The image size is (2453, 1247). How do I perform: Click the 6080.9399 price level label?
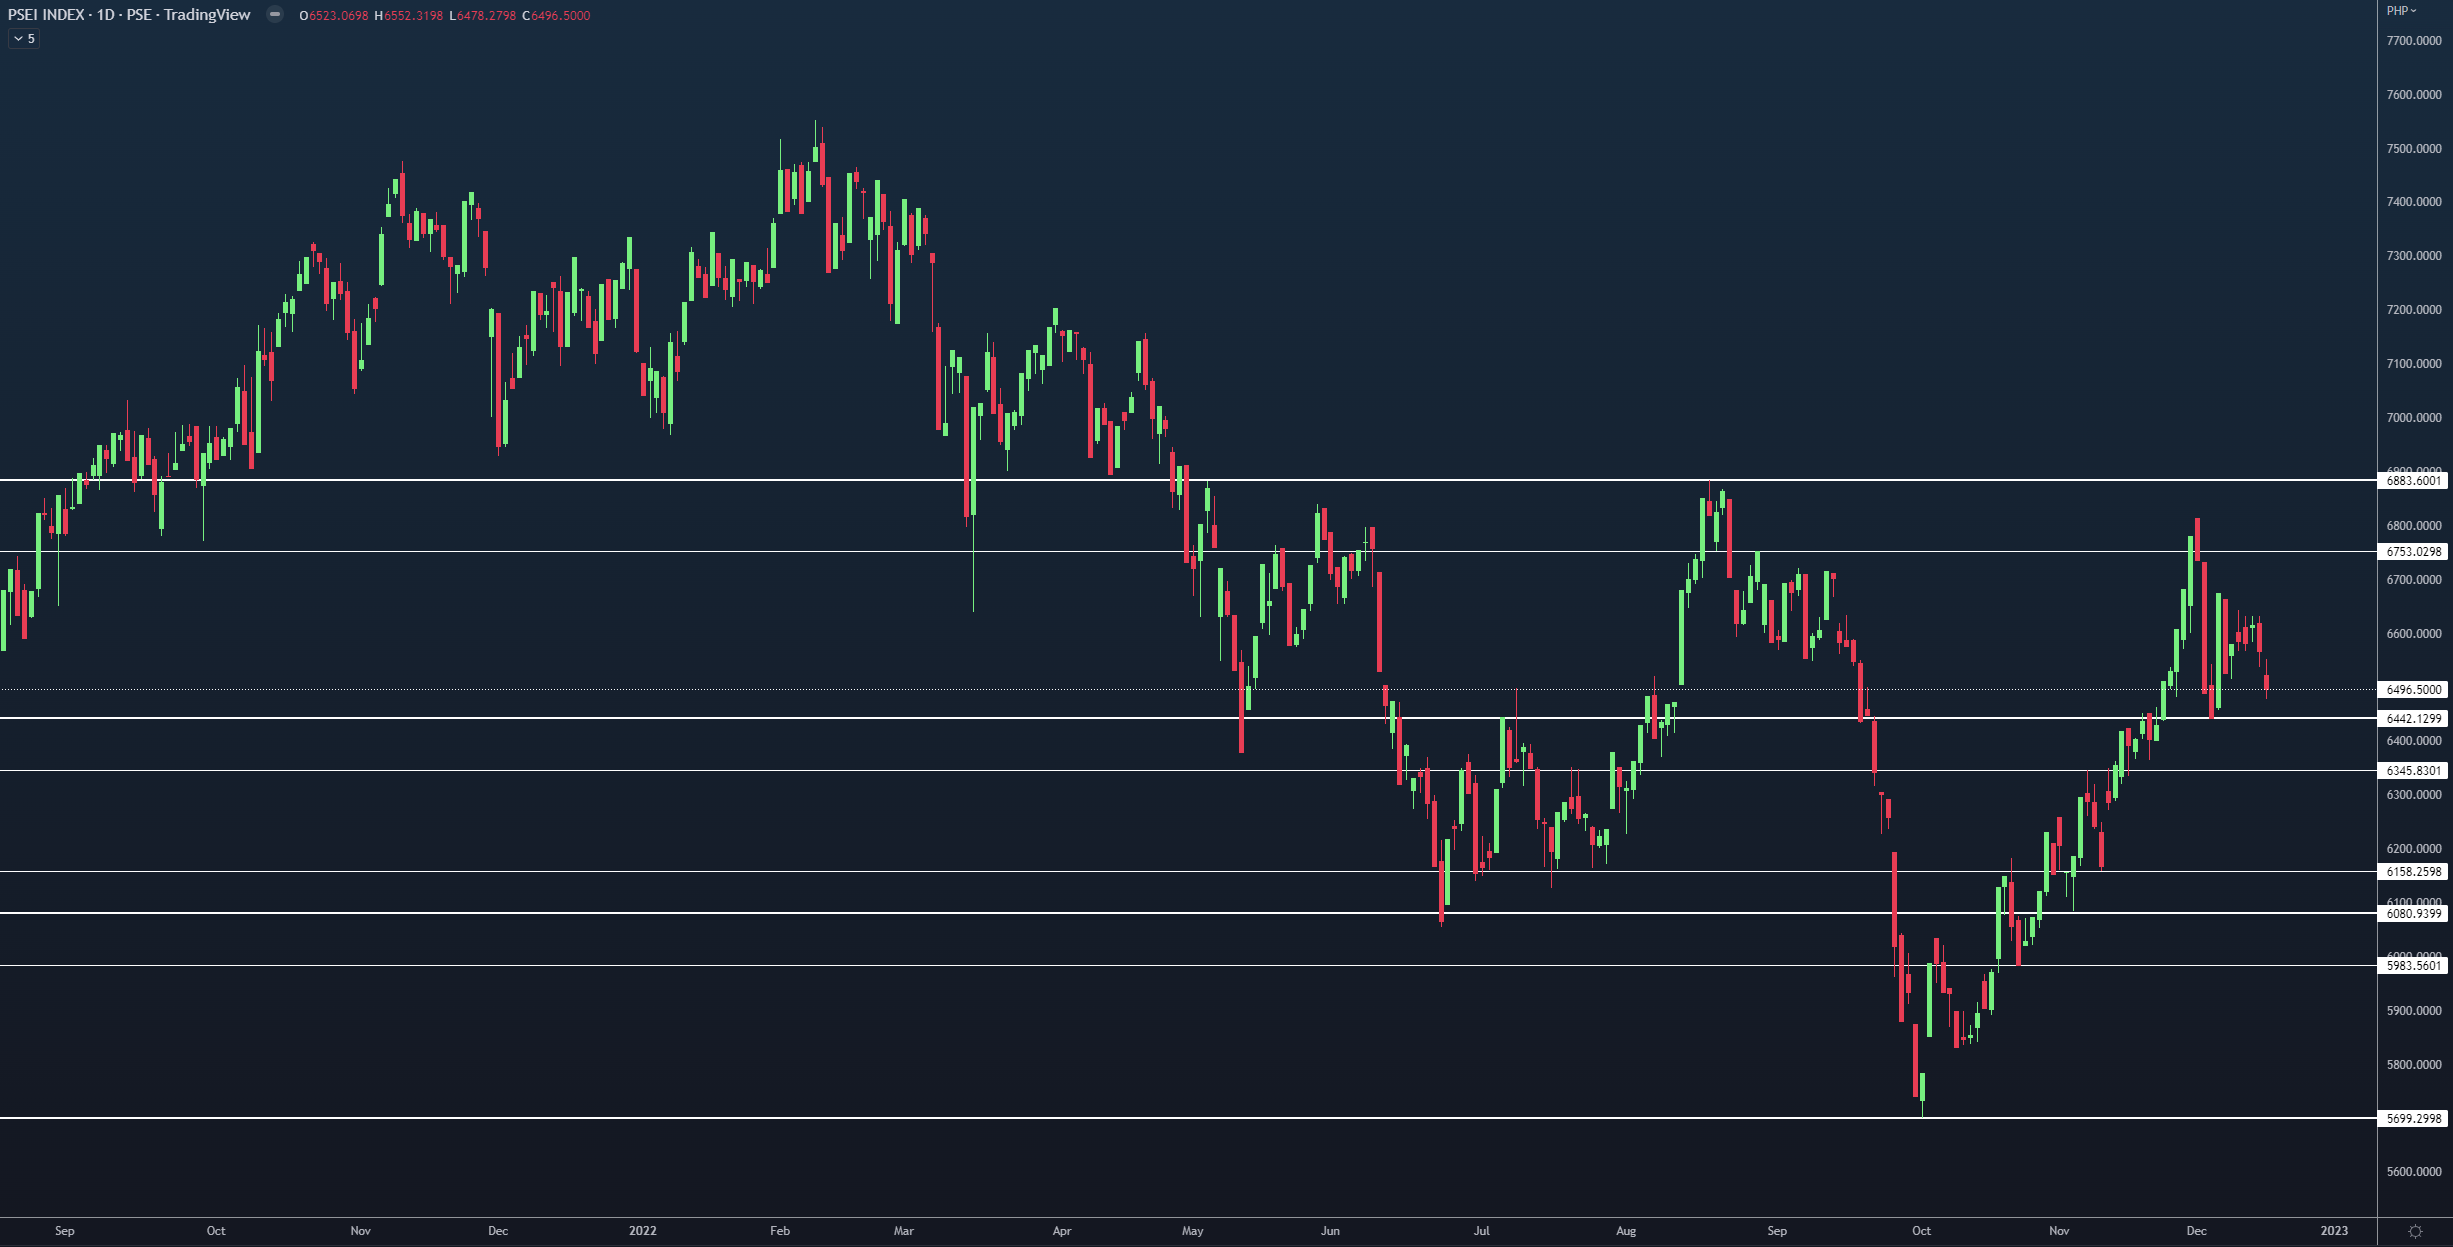coord(2413,914)
